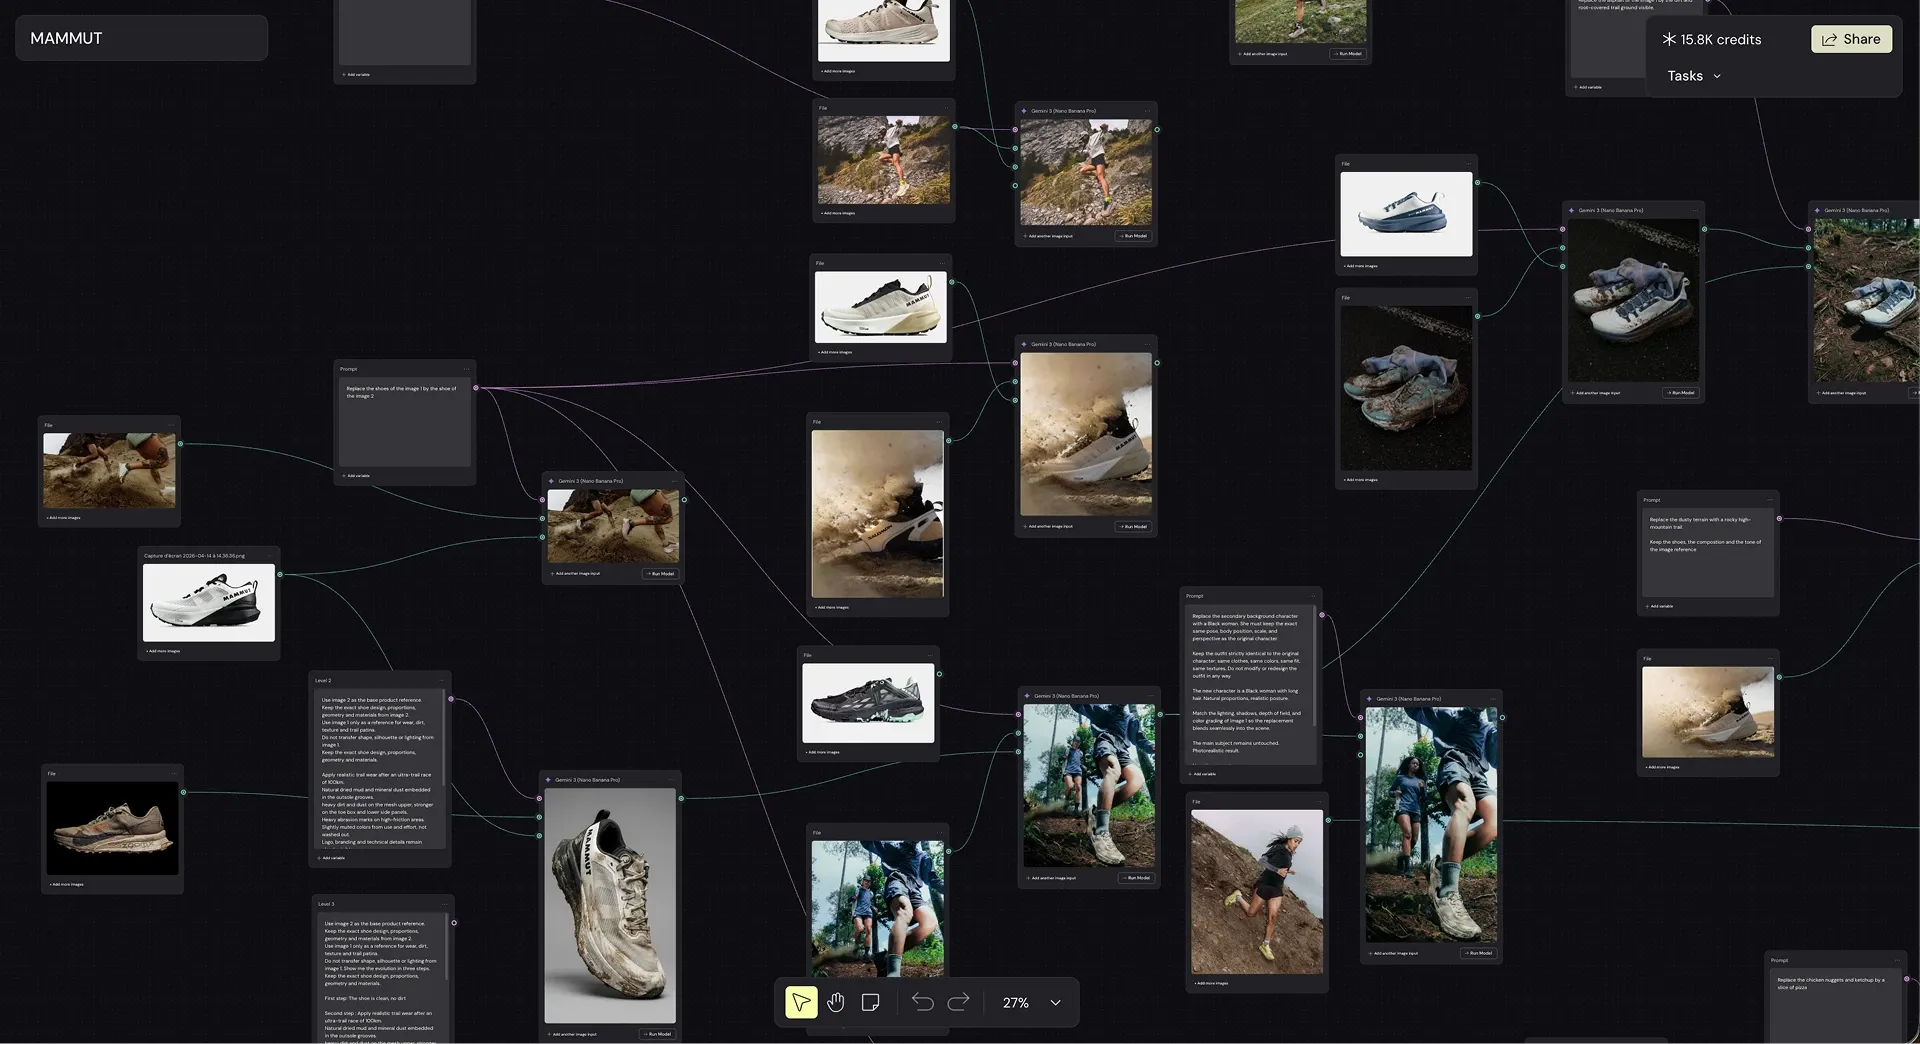1920x1044 pixels.
Task: Open the 27% zoom level dropdown
Action: pos(1031,1002)
